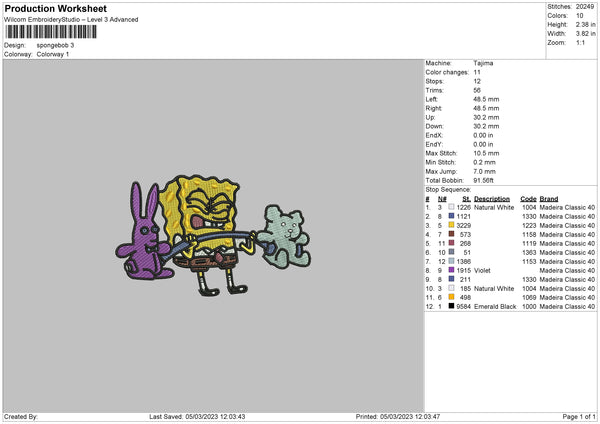Screen dimensions: 600x424
Task: Click the Min Stitch value '0.2 mm'
Action: [484, 162]
